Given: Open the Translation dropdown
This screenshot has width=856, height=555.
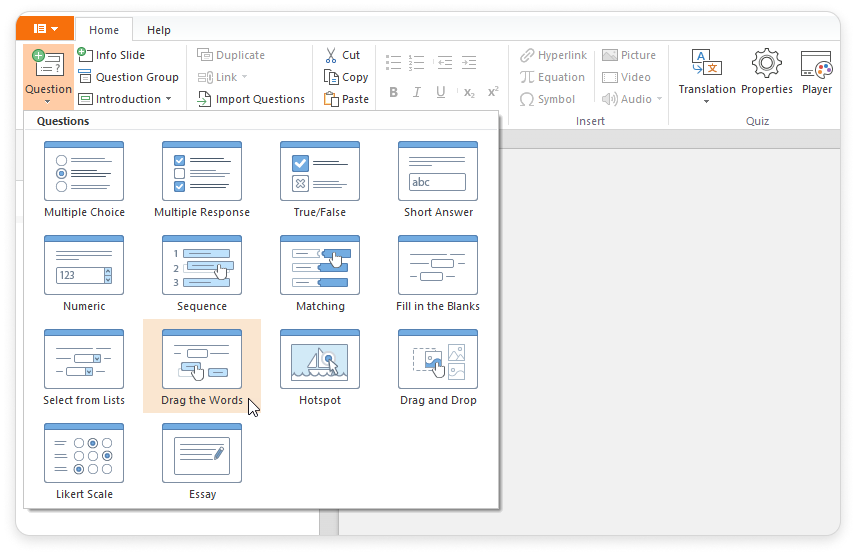Looking at the screenshot, I should 707,76.
